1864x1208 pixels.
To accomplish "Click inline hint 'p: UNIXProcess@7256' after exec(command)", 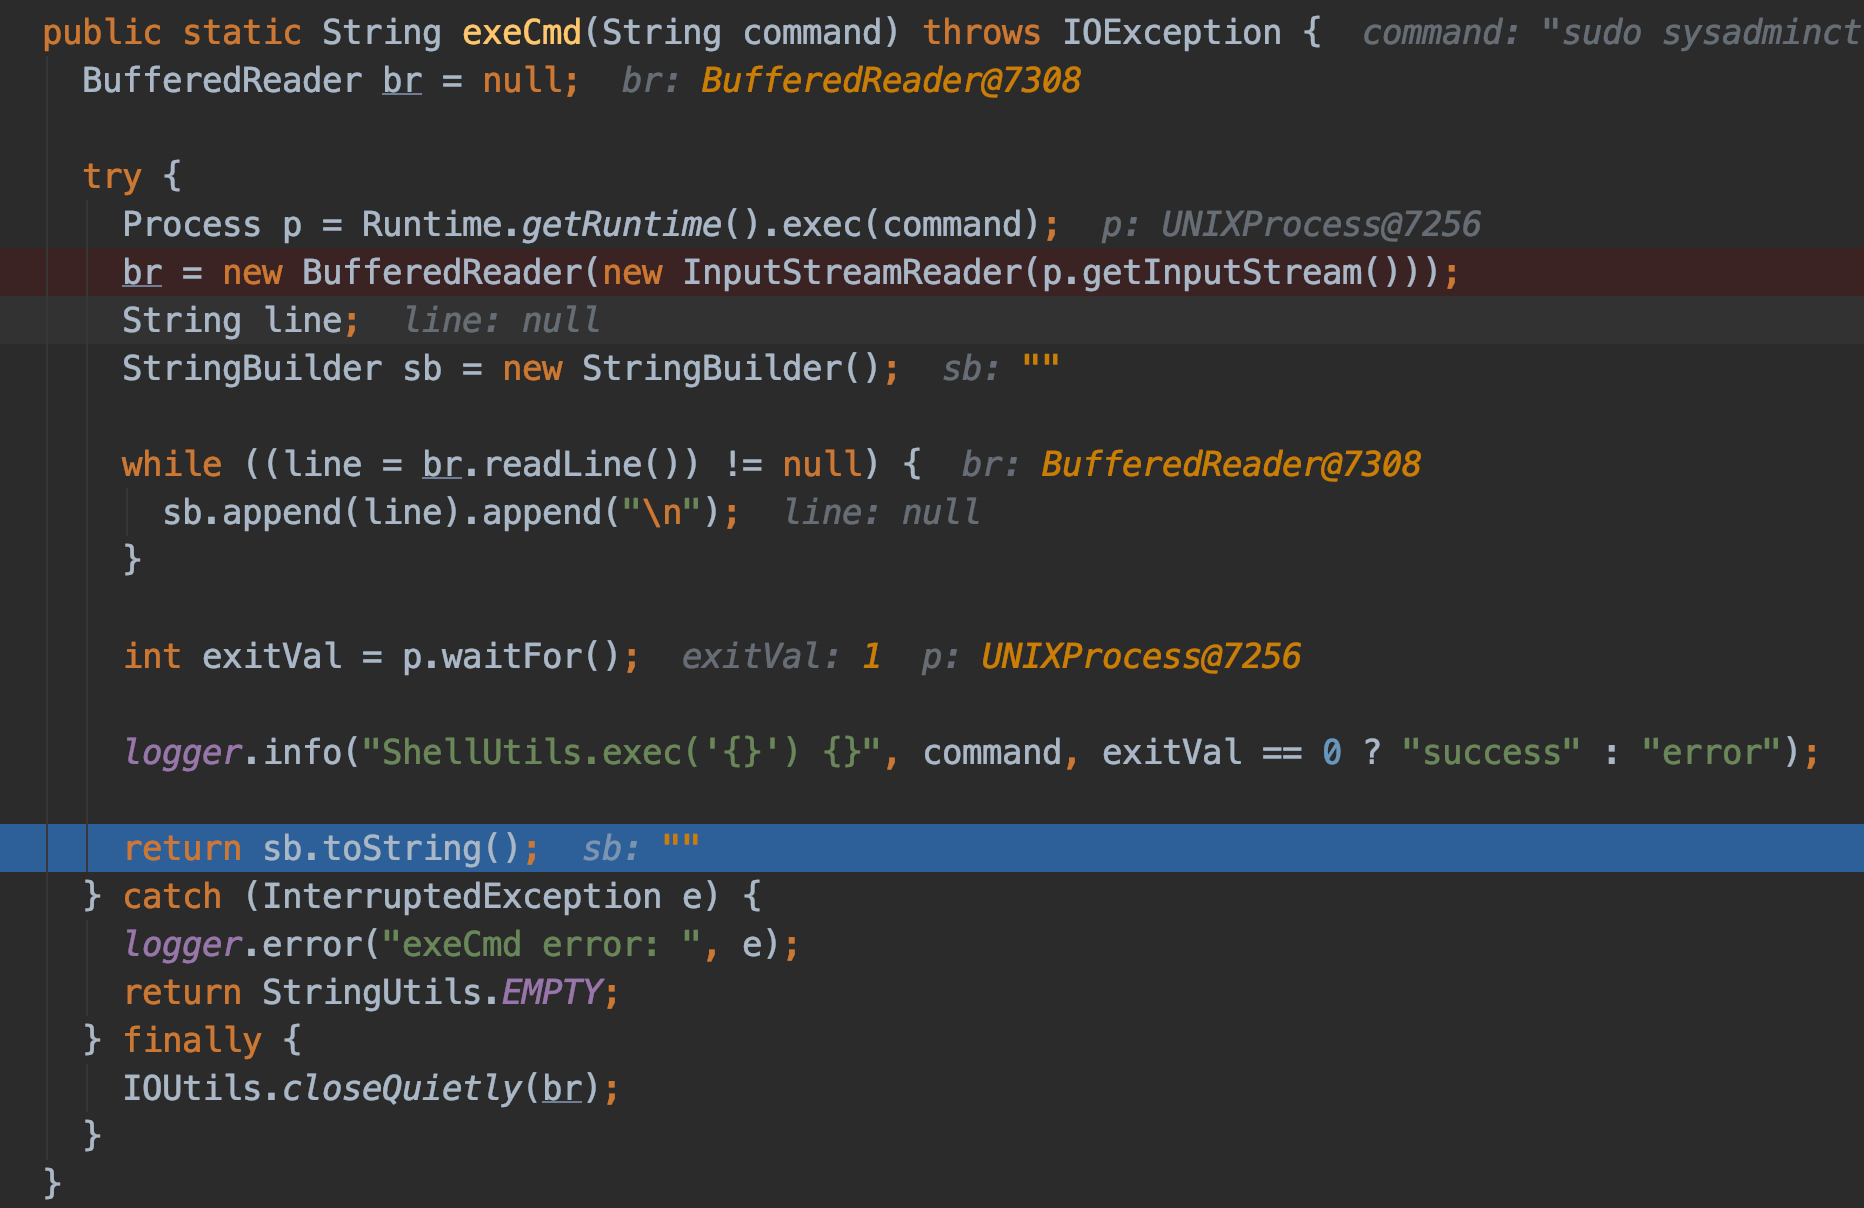I will pyautogui.click(x=1291, y=225).
